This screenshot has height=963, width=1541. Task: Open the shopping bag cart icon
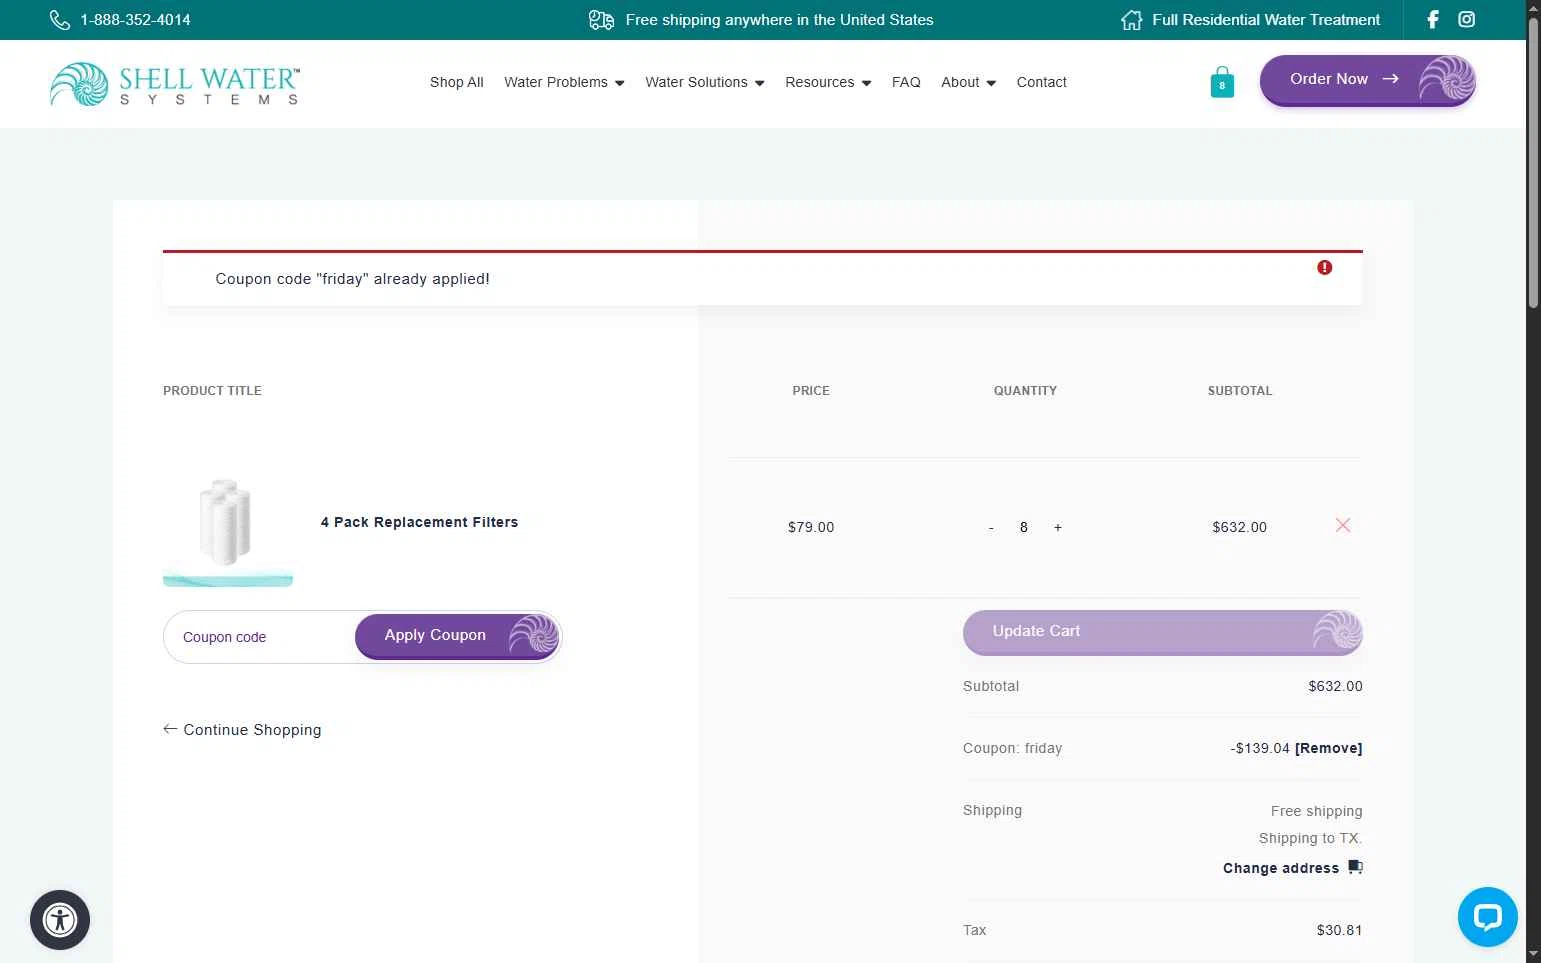(1222, 82)
